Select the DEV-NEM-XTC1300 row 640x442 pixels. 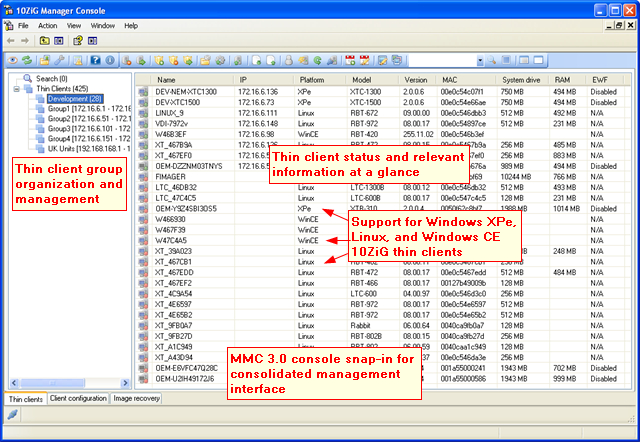(382, 92)
